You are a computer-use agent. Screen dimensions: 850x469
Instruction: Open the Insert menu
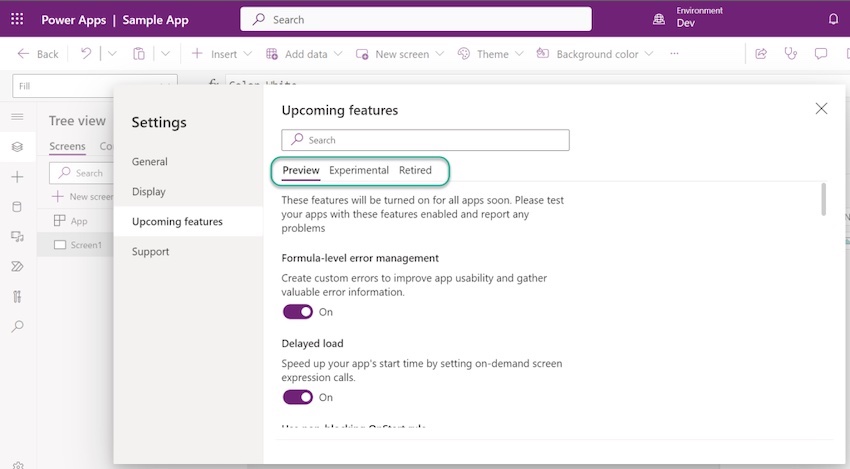[x=214, y=54]
